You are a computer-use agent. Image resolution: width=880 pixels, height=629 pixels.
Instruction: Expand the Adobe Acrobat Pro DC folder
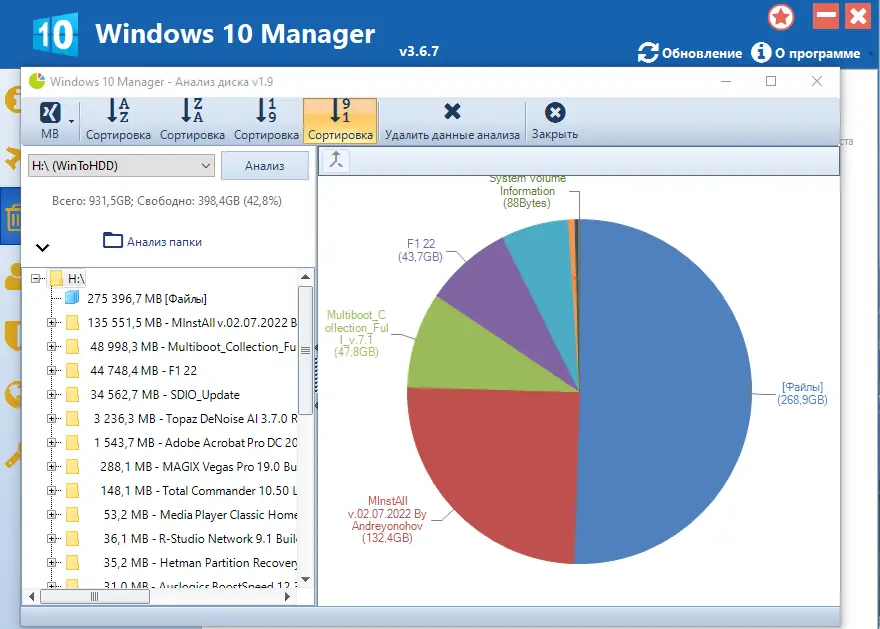tap(51, 443)
